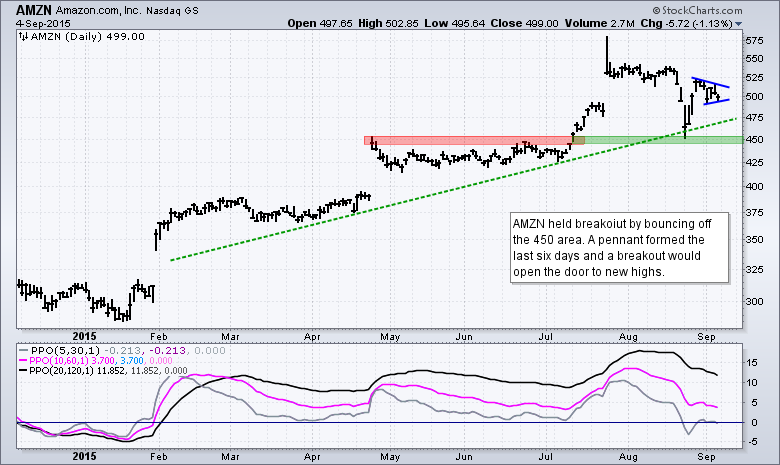Click the Close 499.00 value
The image size is (780, 465).
pos(524,23)
